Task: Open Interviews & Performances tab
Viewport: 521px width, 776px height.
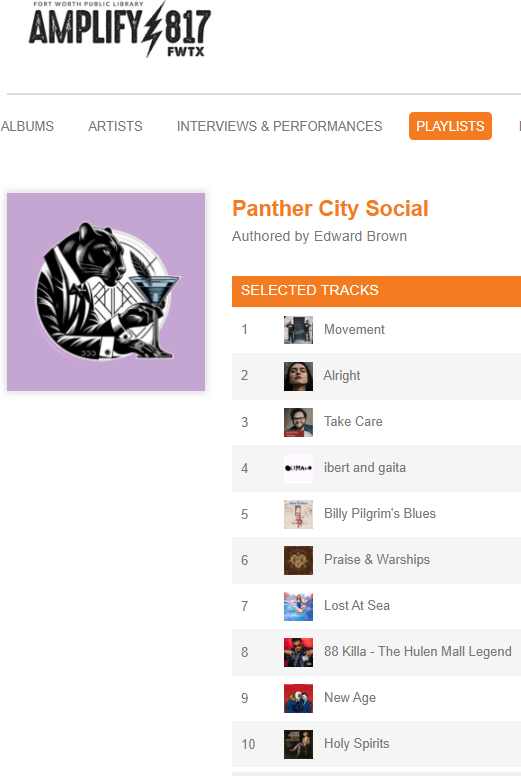Action: coord(280,126)
